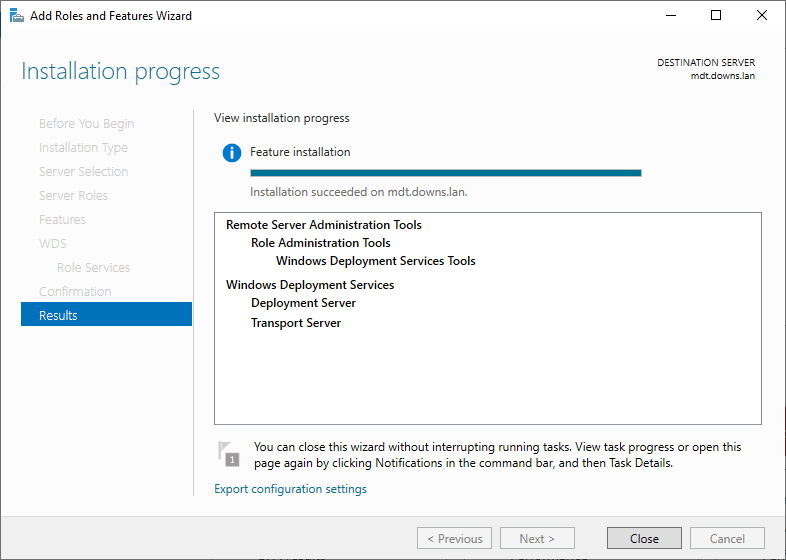The width and height of the screenshot is (786, 560).
Task: Select Windows Deployment Services Tools item
Action: 375,261
